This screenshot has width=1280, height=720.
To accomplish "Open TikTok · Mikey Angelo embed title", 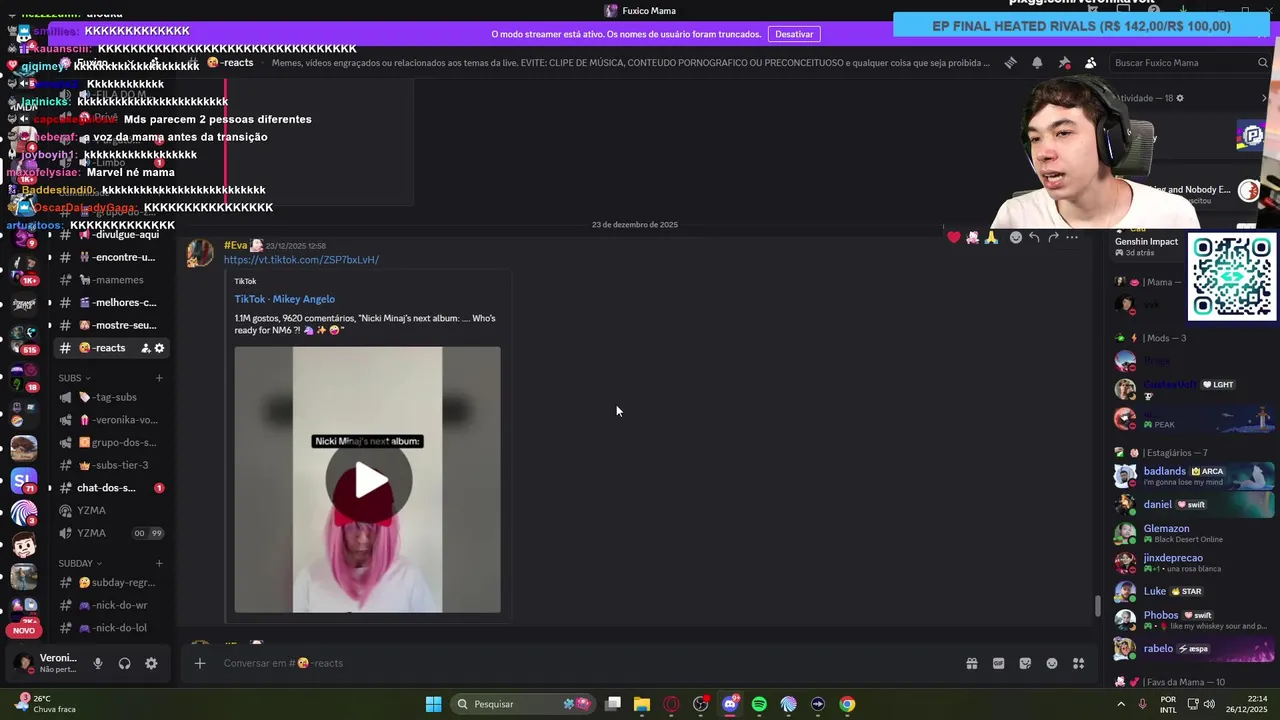I will [285, 299].
